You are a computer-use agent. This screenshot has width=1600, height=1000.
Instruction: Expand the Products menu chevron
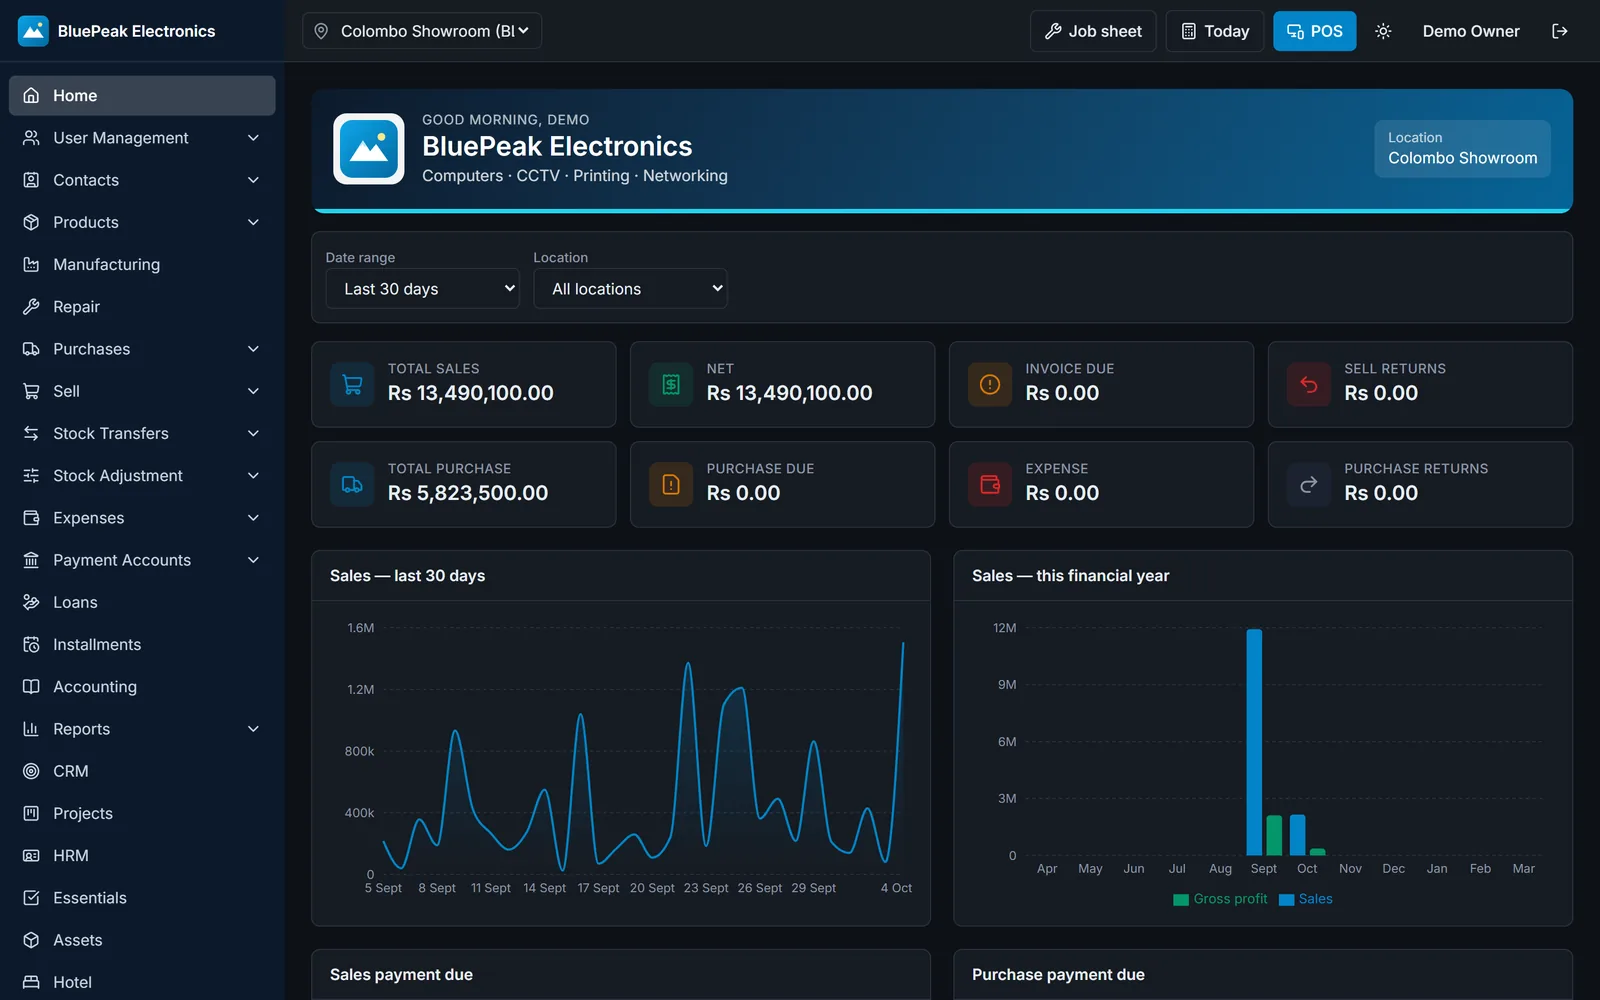coord(253,222)
